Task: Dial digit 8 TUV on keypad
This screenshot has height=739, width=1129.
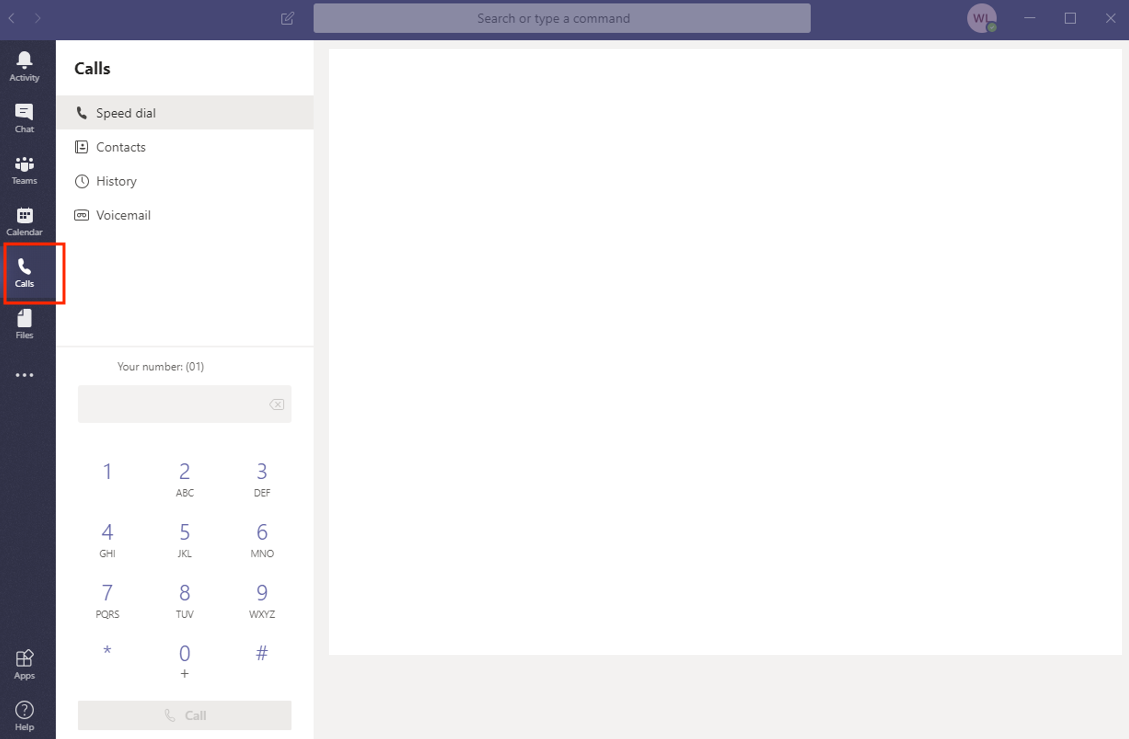Action: coord(184,600)
